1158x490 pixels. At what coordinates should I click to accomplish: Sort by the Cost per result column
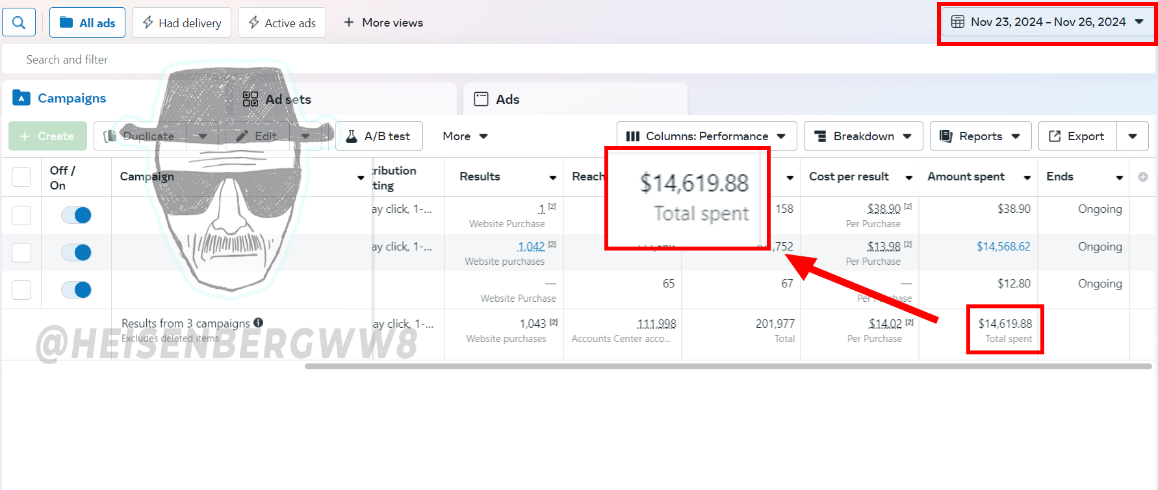click(x=849, y=177)
